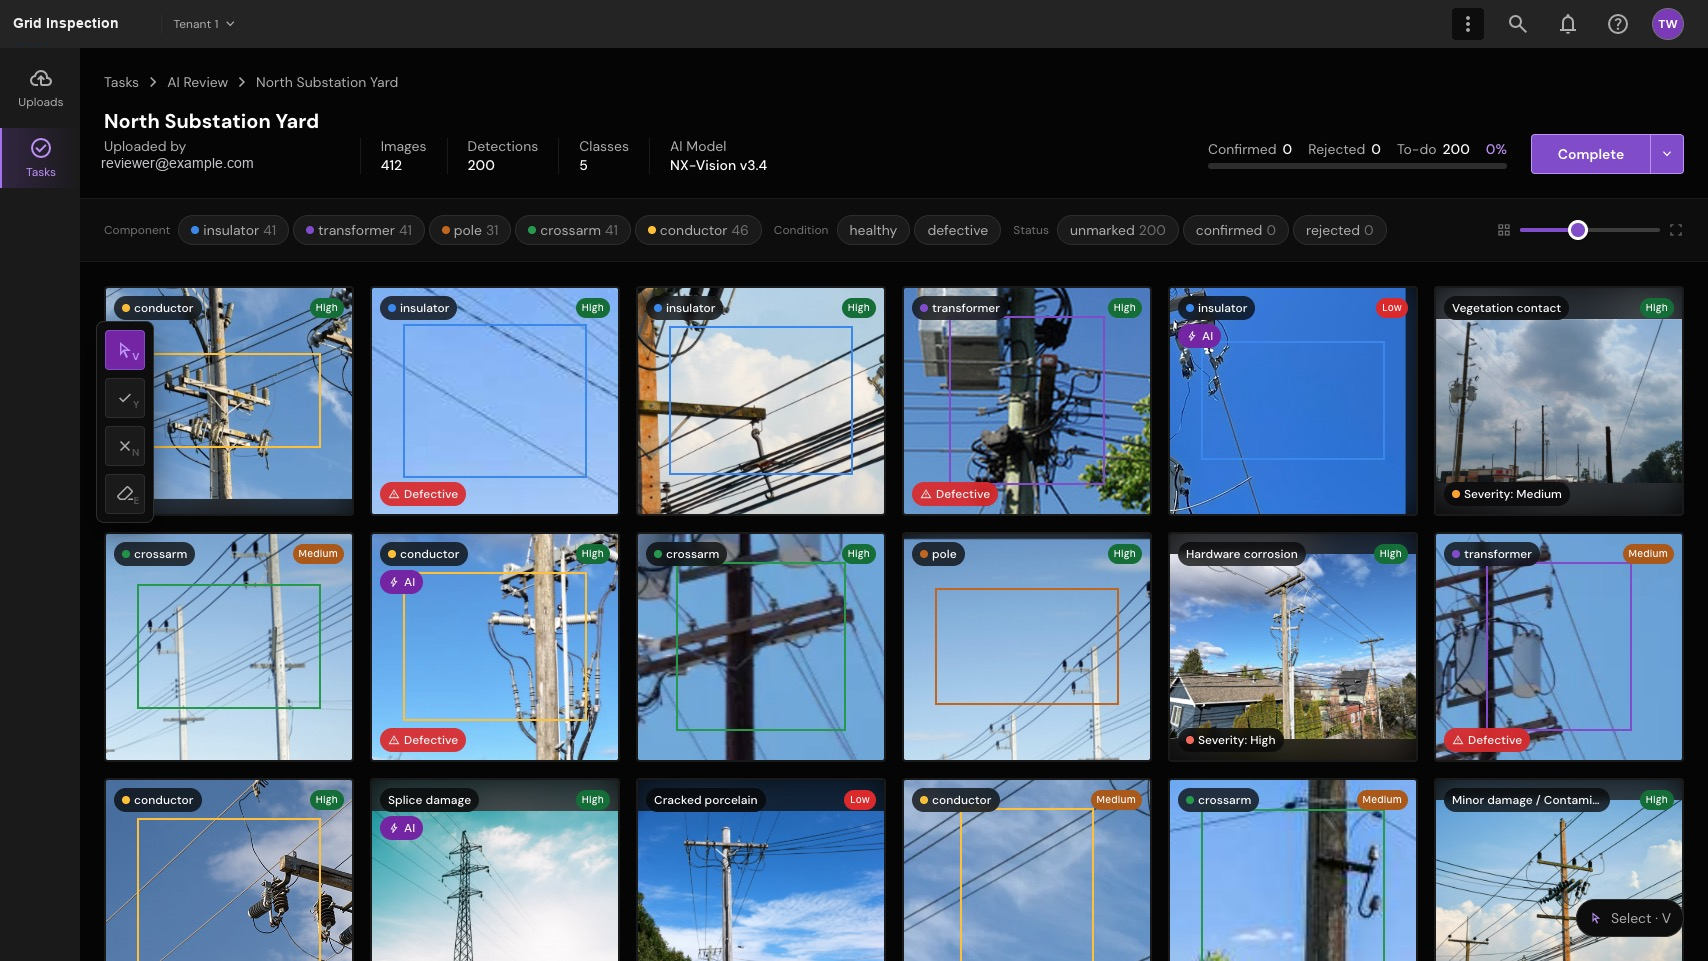Filter by unmarked 200 status
This screenshot has height=961, width=1708.
[x=1117, y=230]
